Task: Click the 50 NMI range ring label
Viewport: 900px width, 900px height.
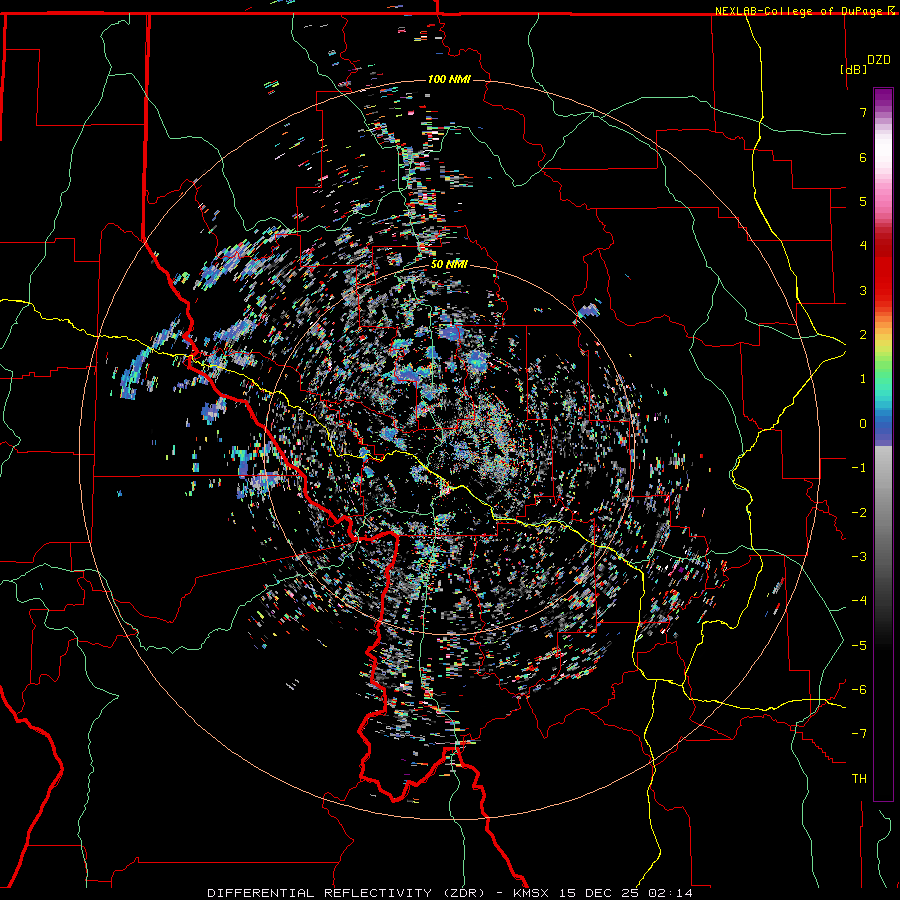Action: (449, 264)
